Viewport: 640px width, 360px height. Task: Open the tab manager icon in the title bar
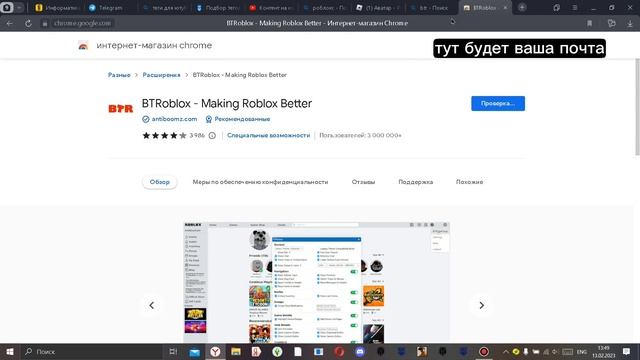[x=556, y=7]
